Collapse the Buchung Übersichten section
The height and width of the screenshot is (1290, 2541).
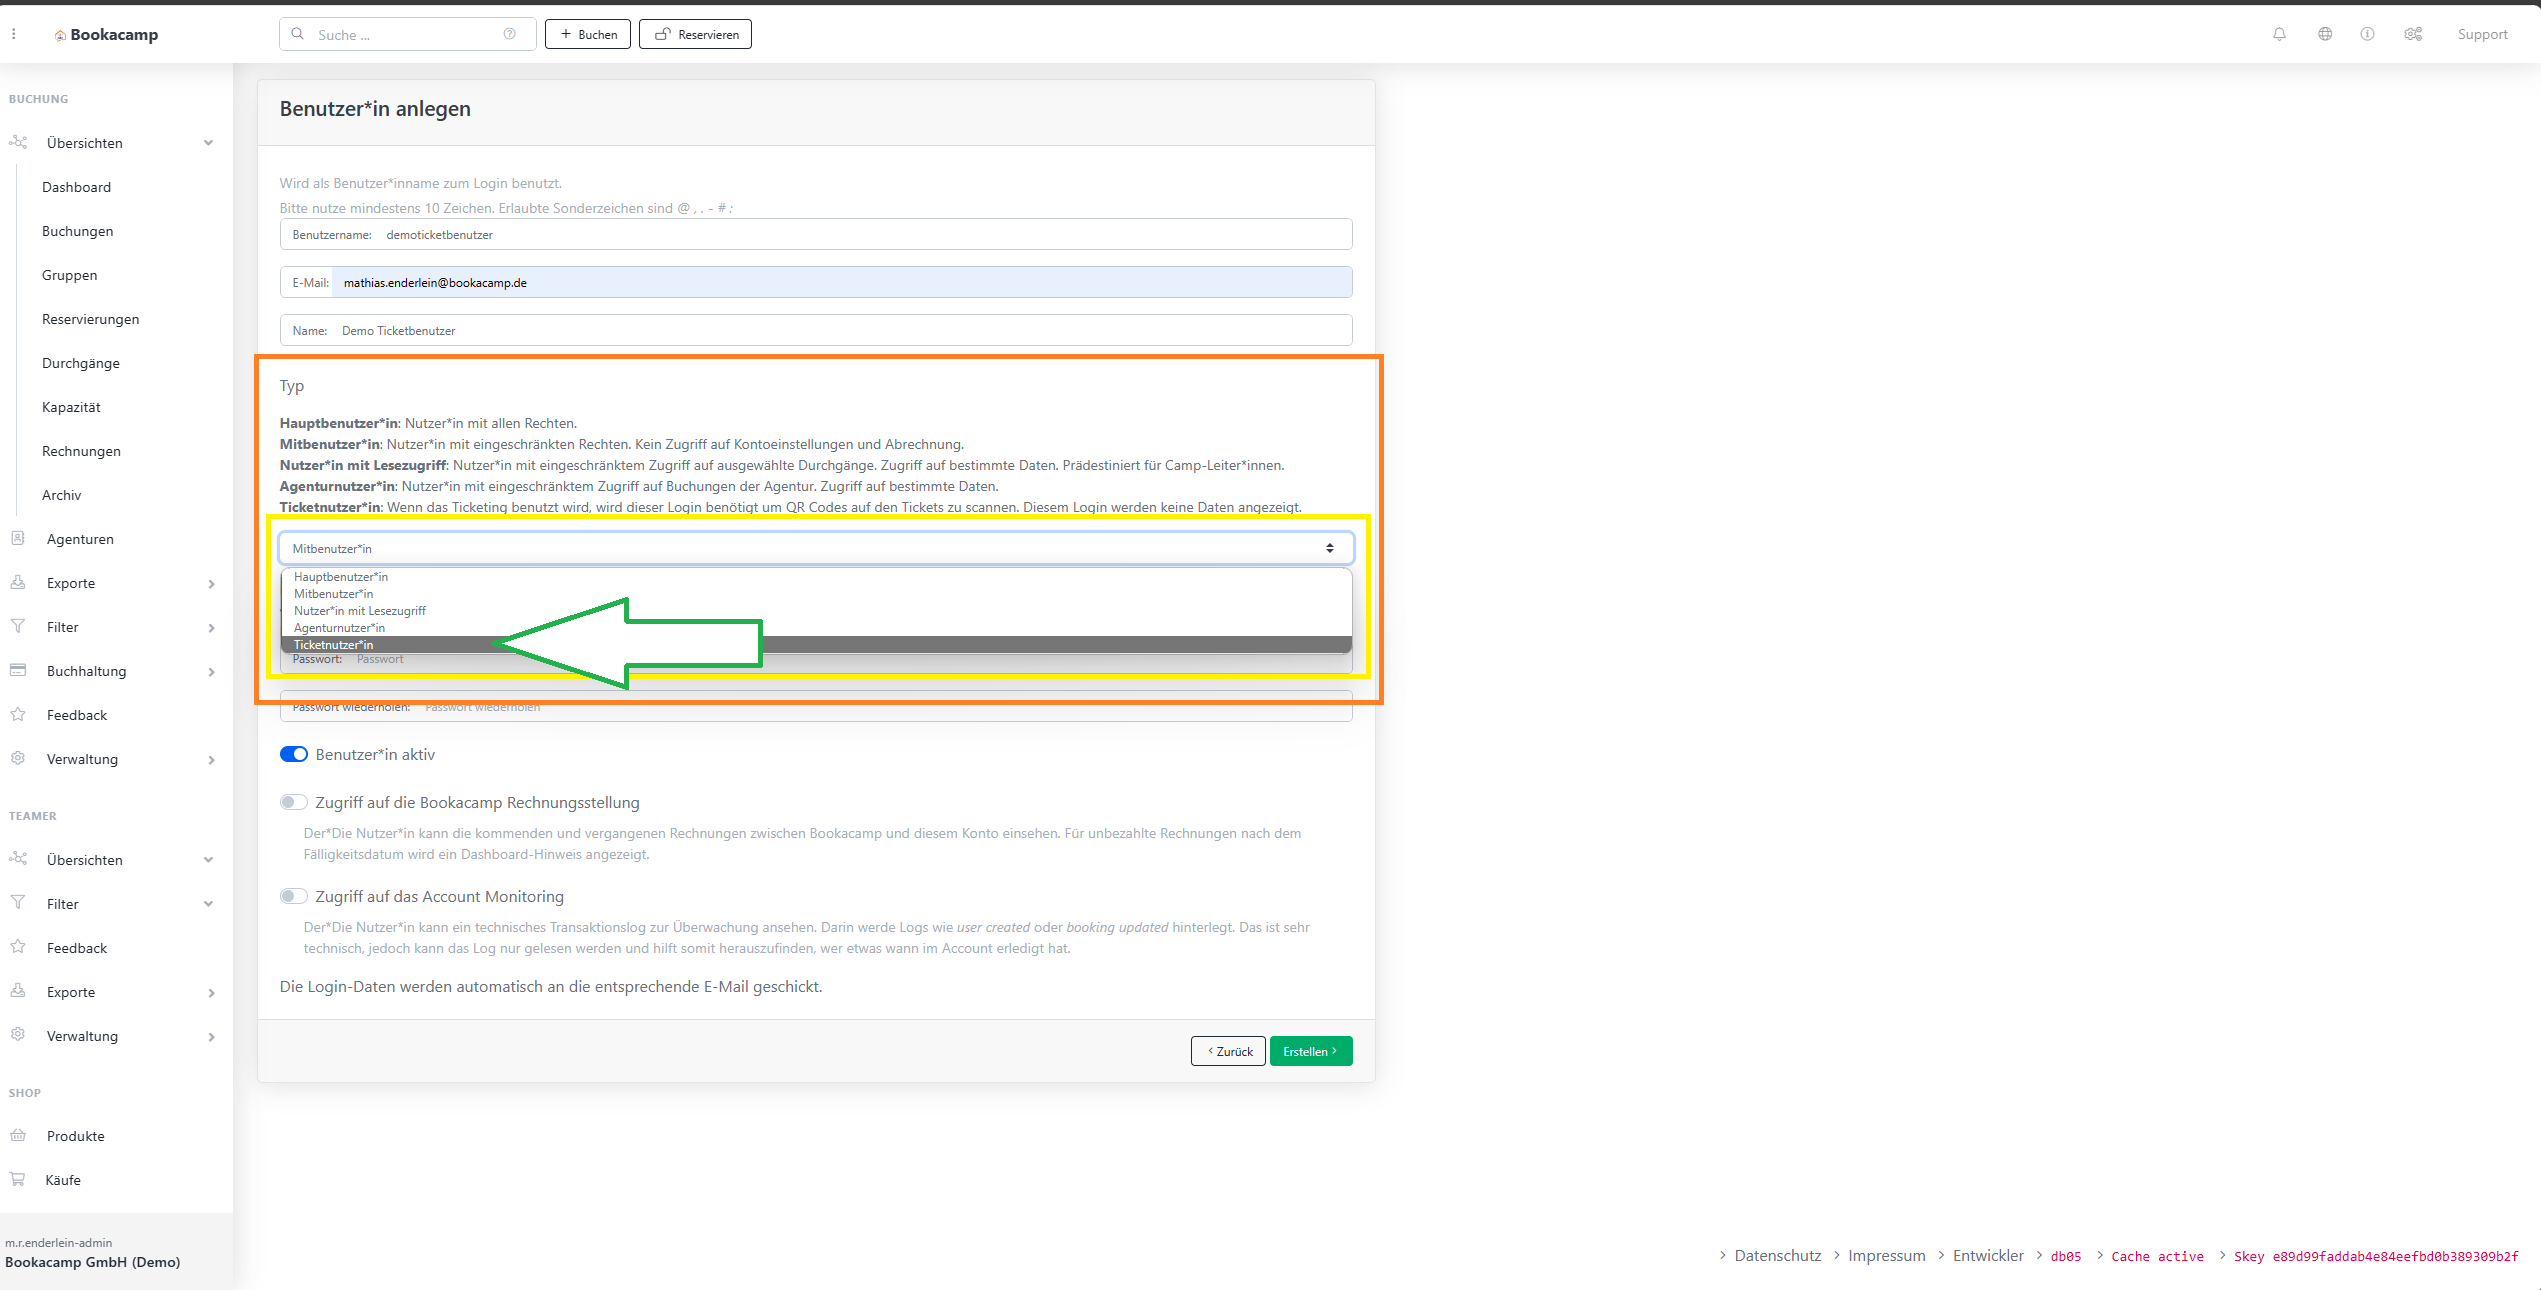tap(208, 143)
